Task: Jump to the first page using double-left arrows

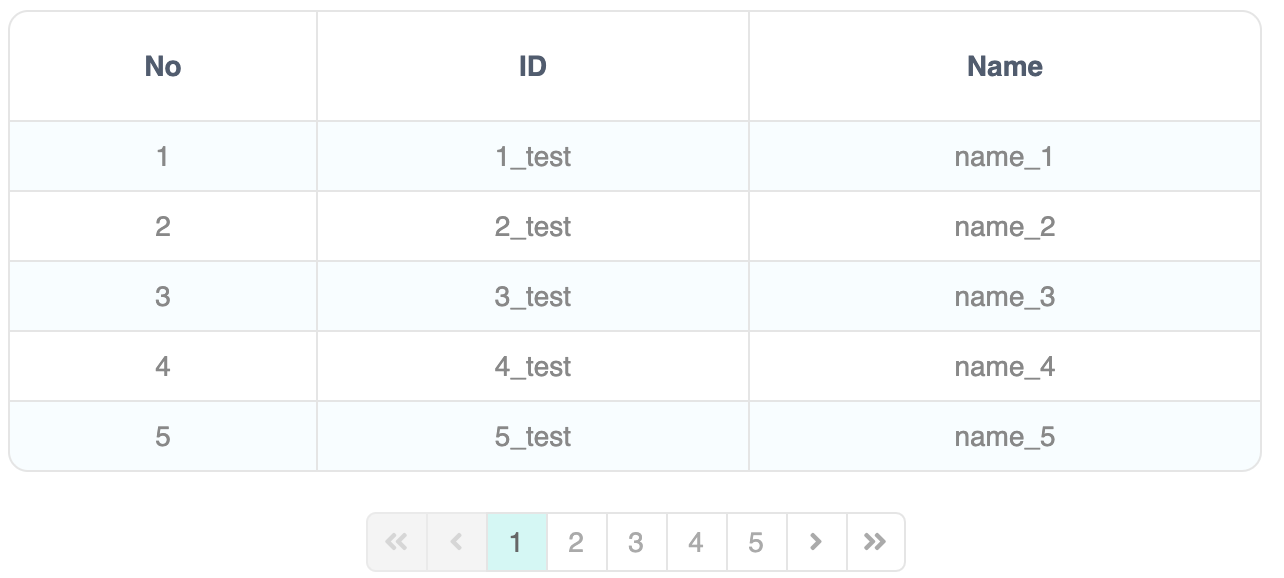Action: [396, 542]
